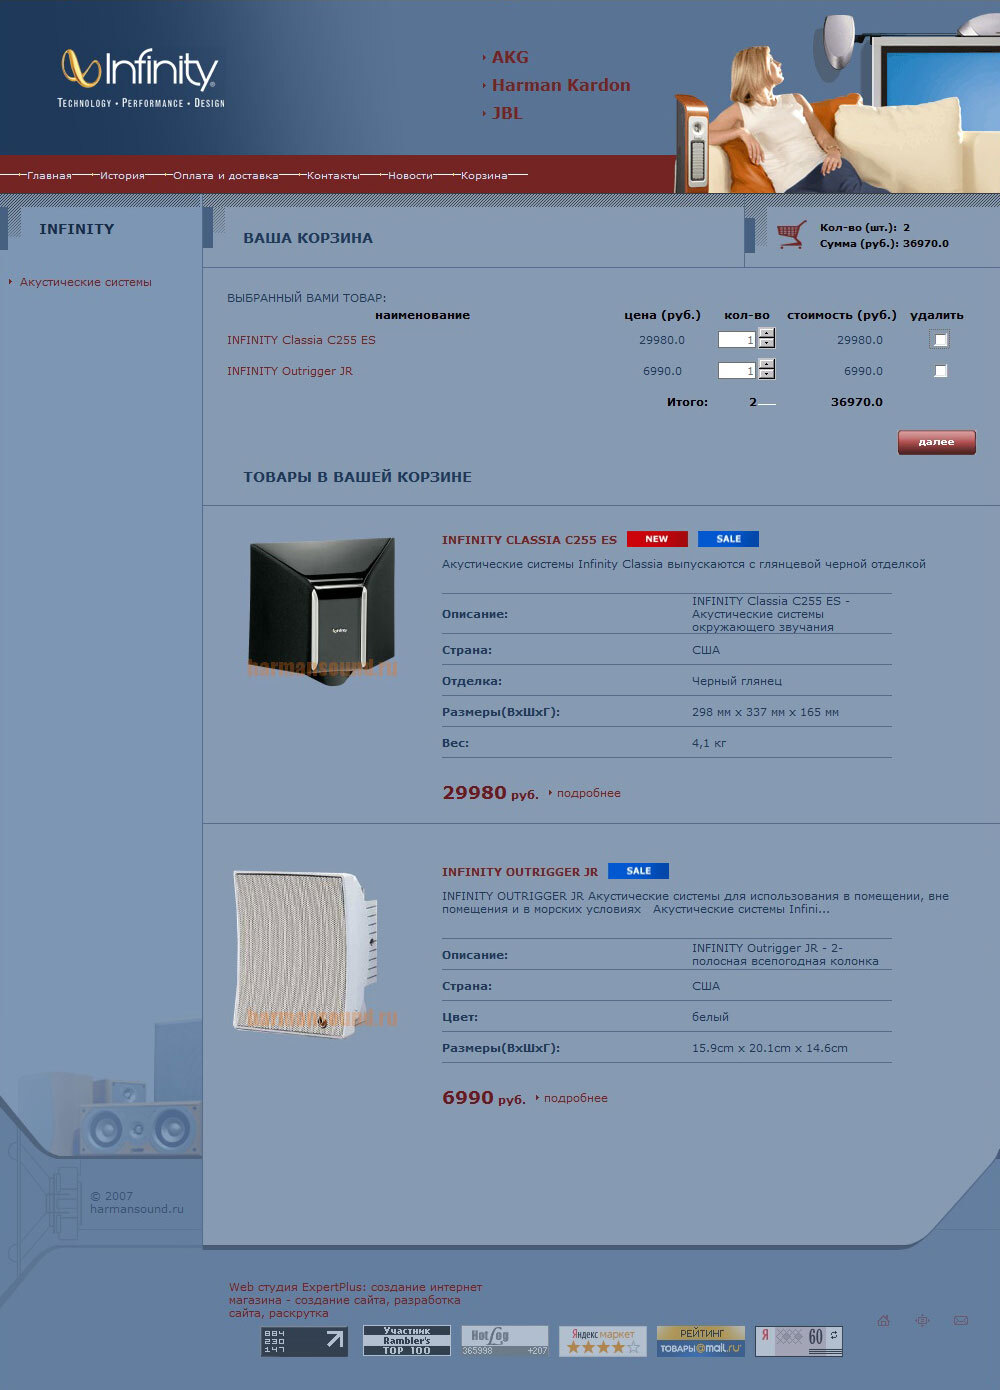Increase quantity of Outrigger JR

click(767, 365)
